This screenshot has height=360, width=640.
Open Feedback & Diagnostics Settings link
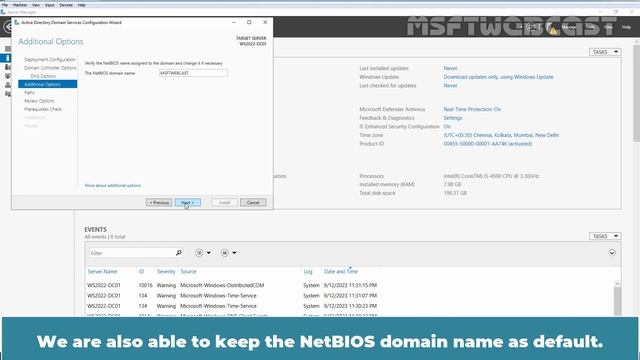click(x=453, y=118)
